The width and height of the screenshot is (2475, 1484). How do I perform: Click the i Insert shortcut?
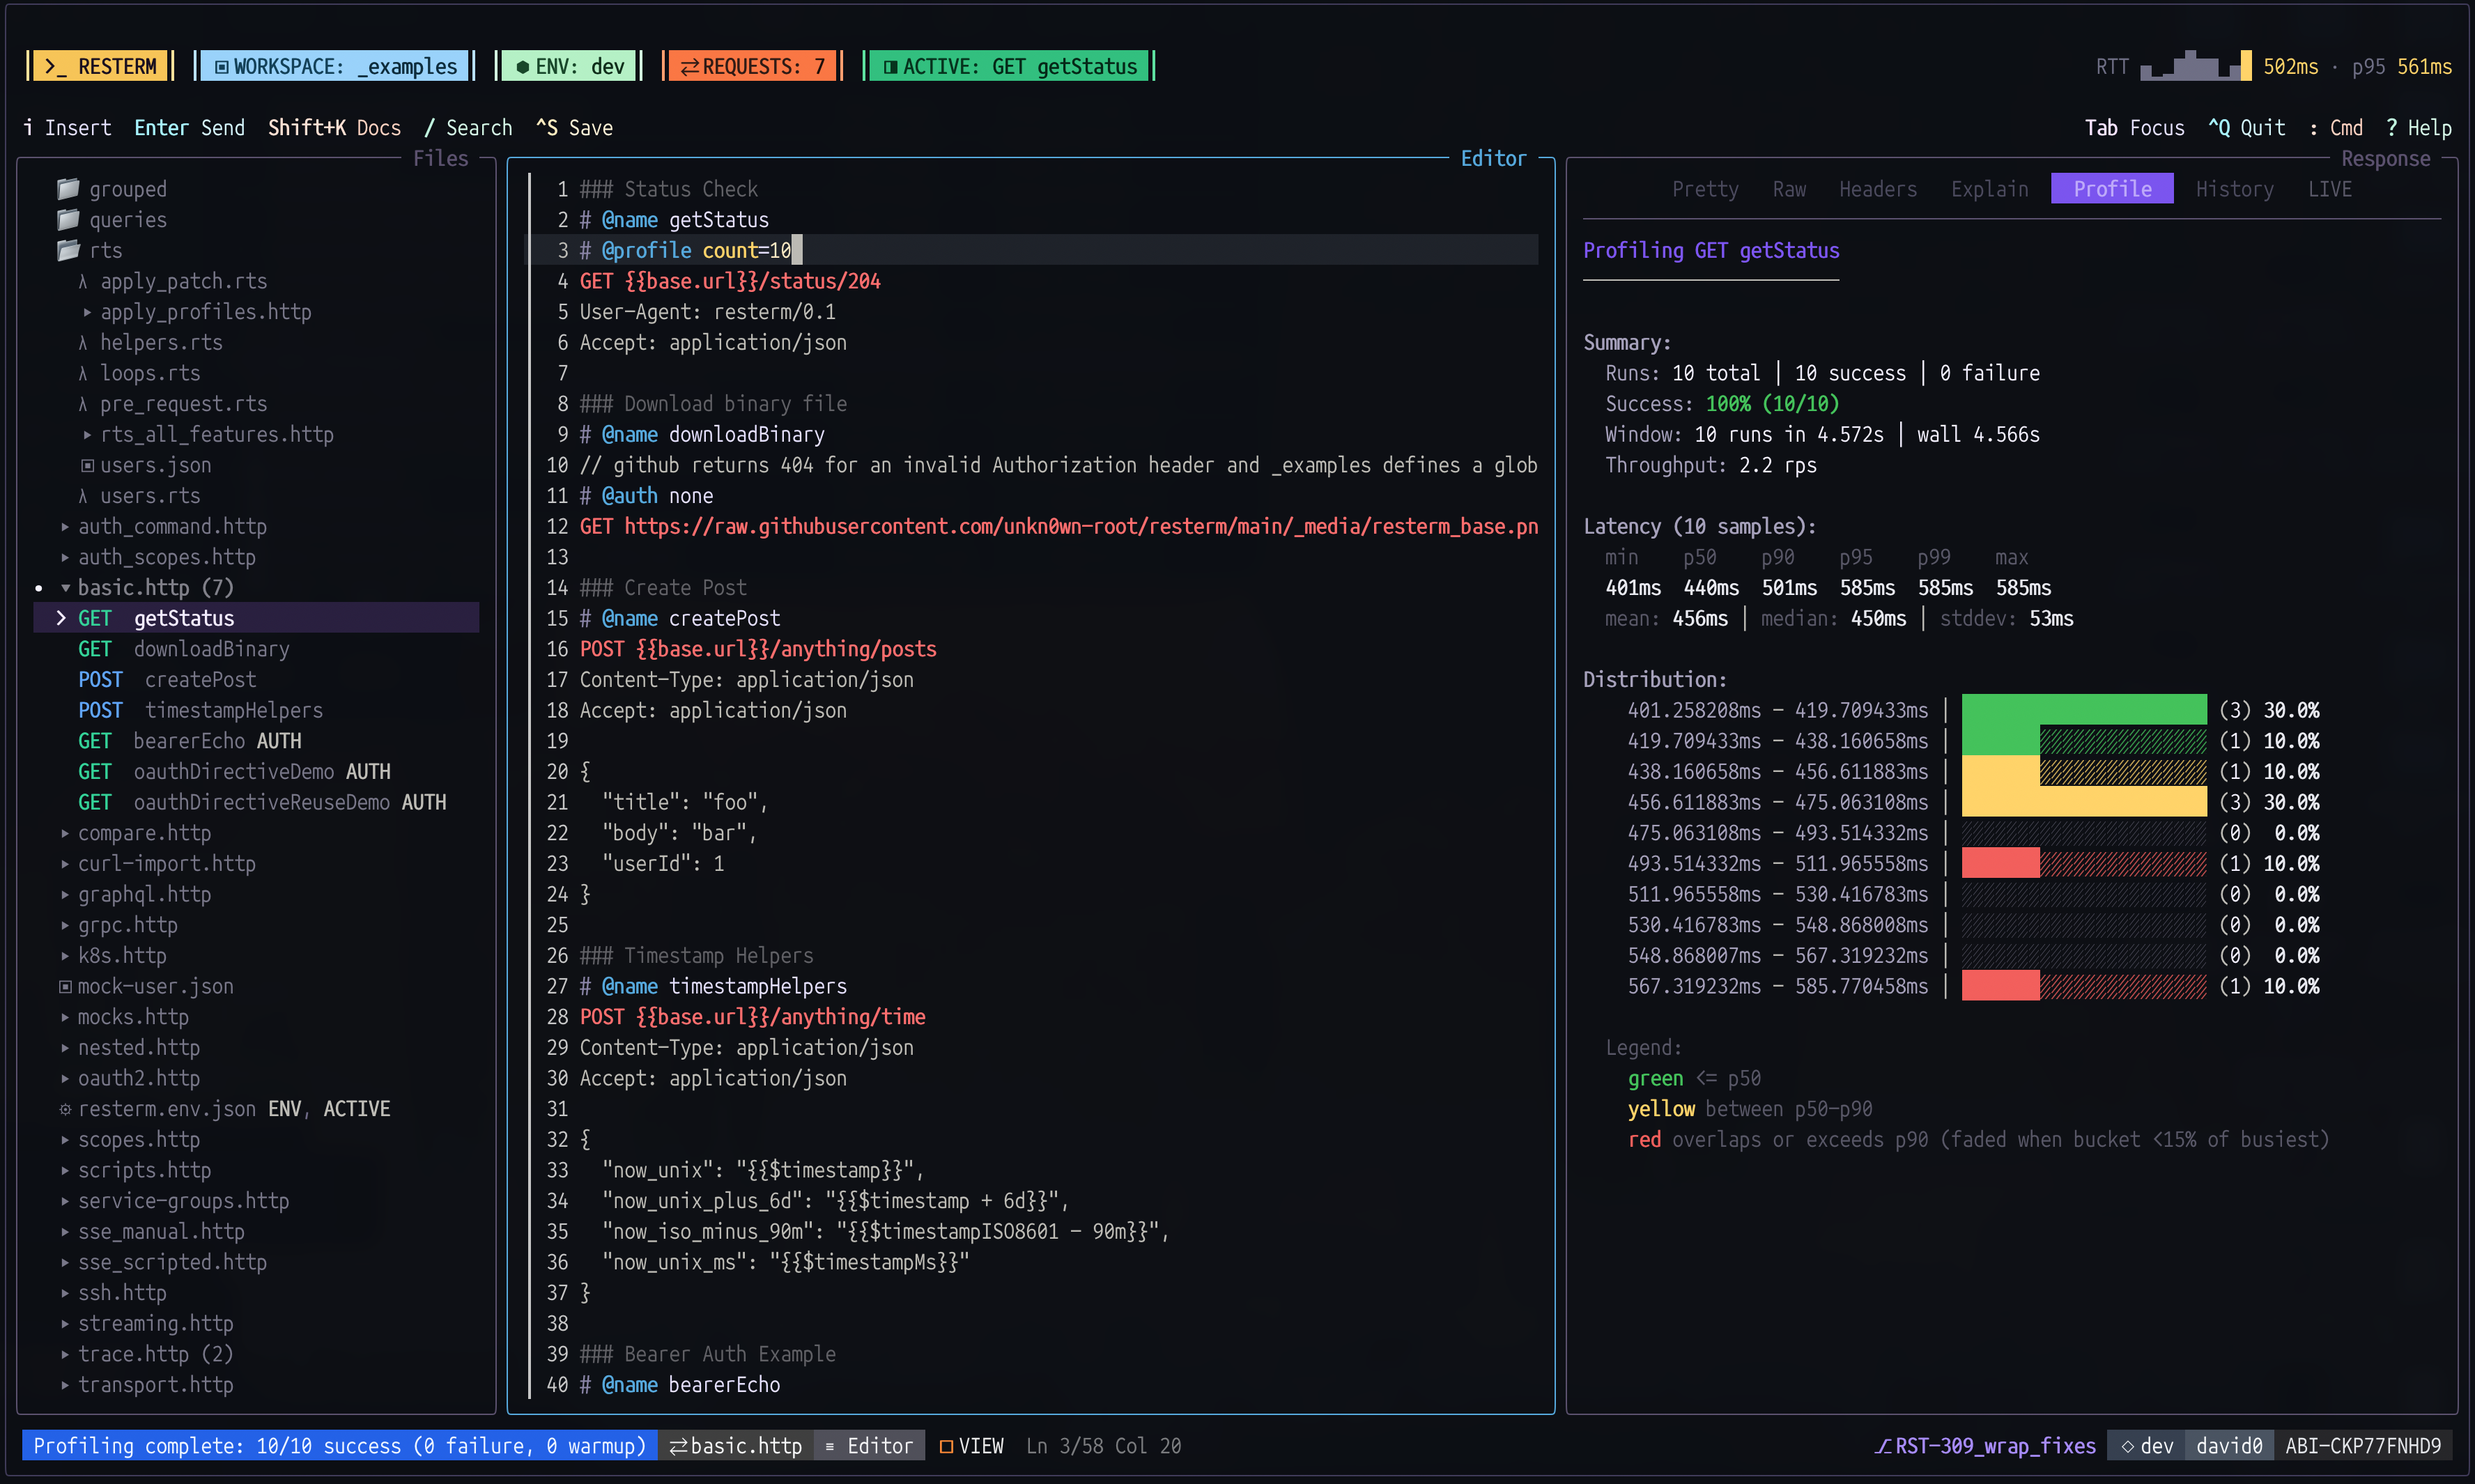67,128
